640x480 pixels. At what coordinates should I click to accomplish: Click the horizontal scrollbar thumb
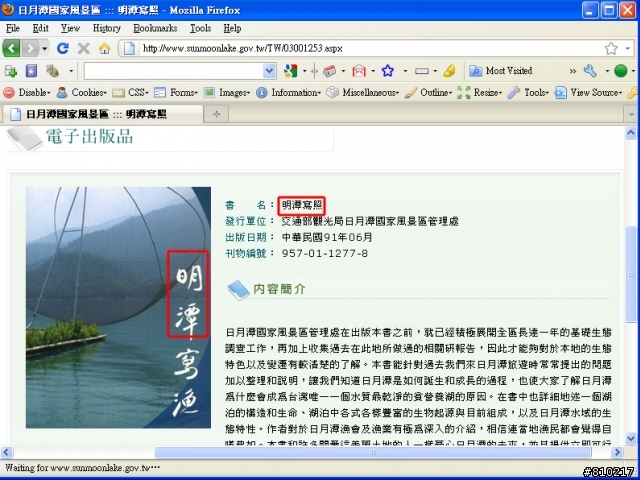click(373, 452)
